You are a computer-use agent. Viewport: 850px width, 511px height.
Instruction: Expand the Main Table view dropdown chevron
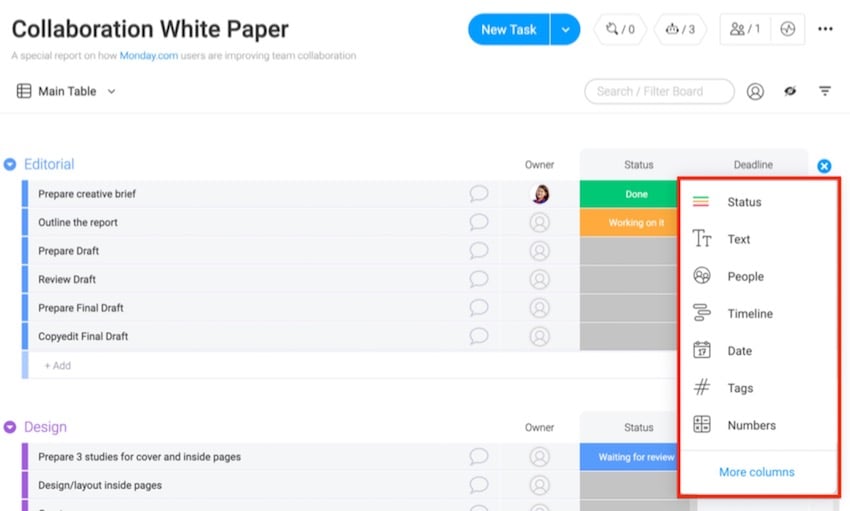[111, 91]
